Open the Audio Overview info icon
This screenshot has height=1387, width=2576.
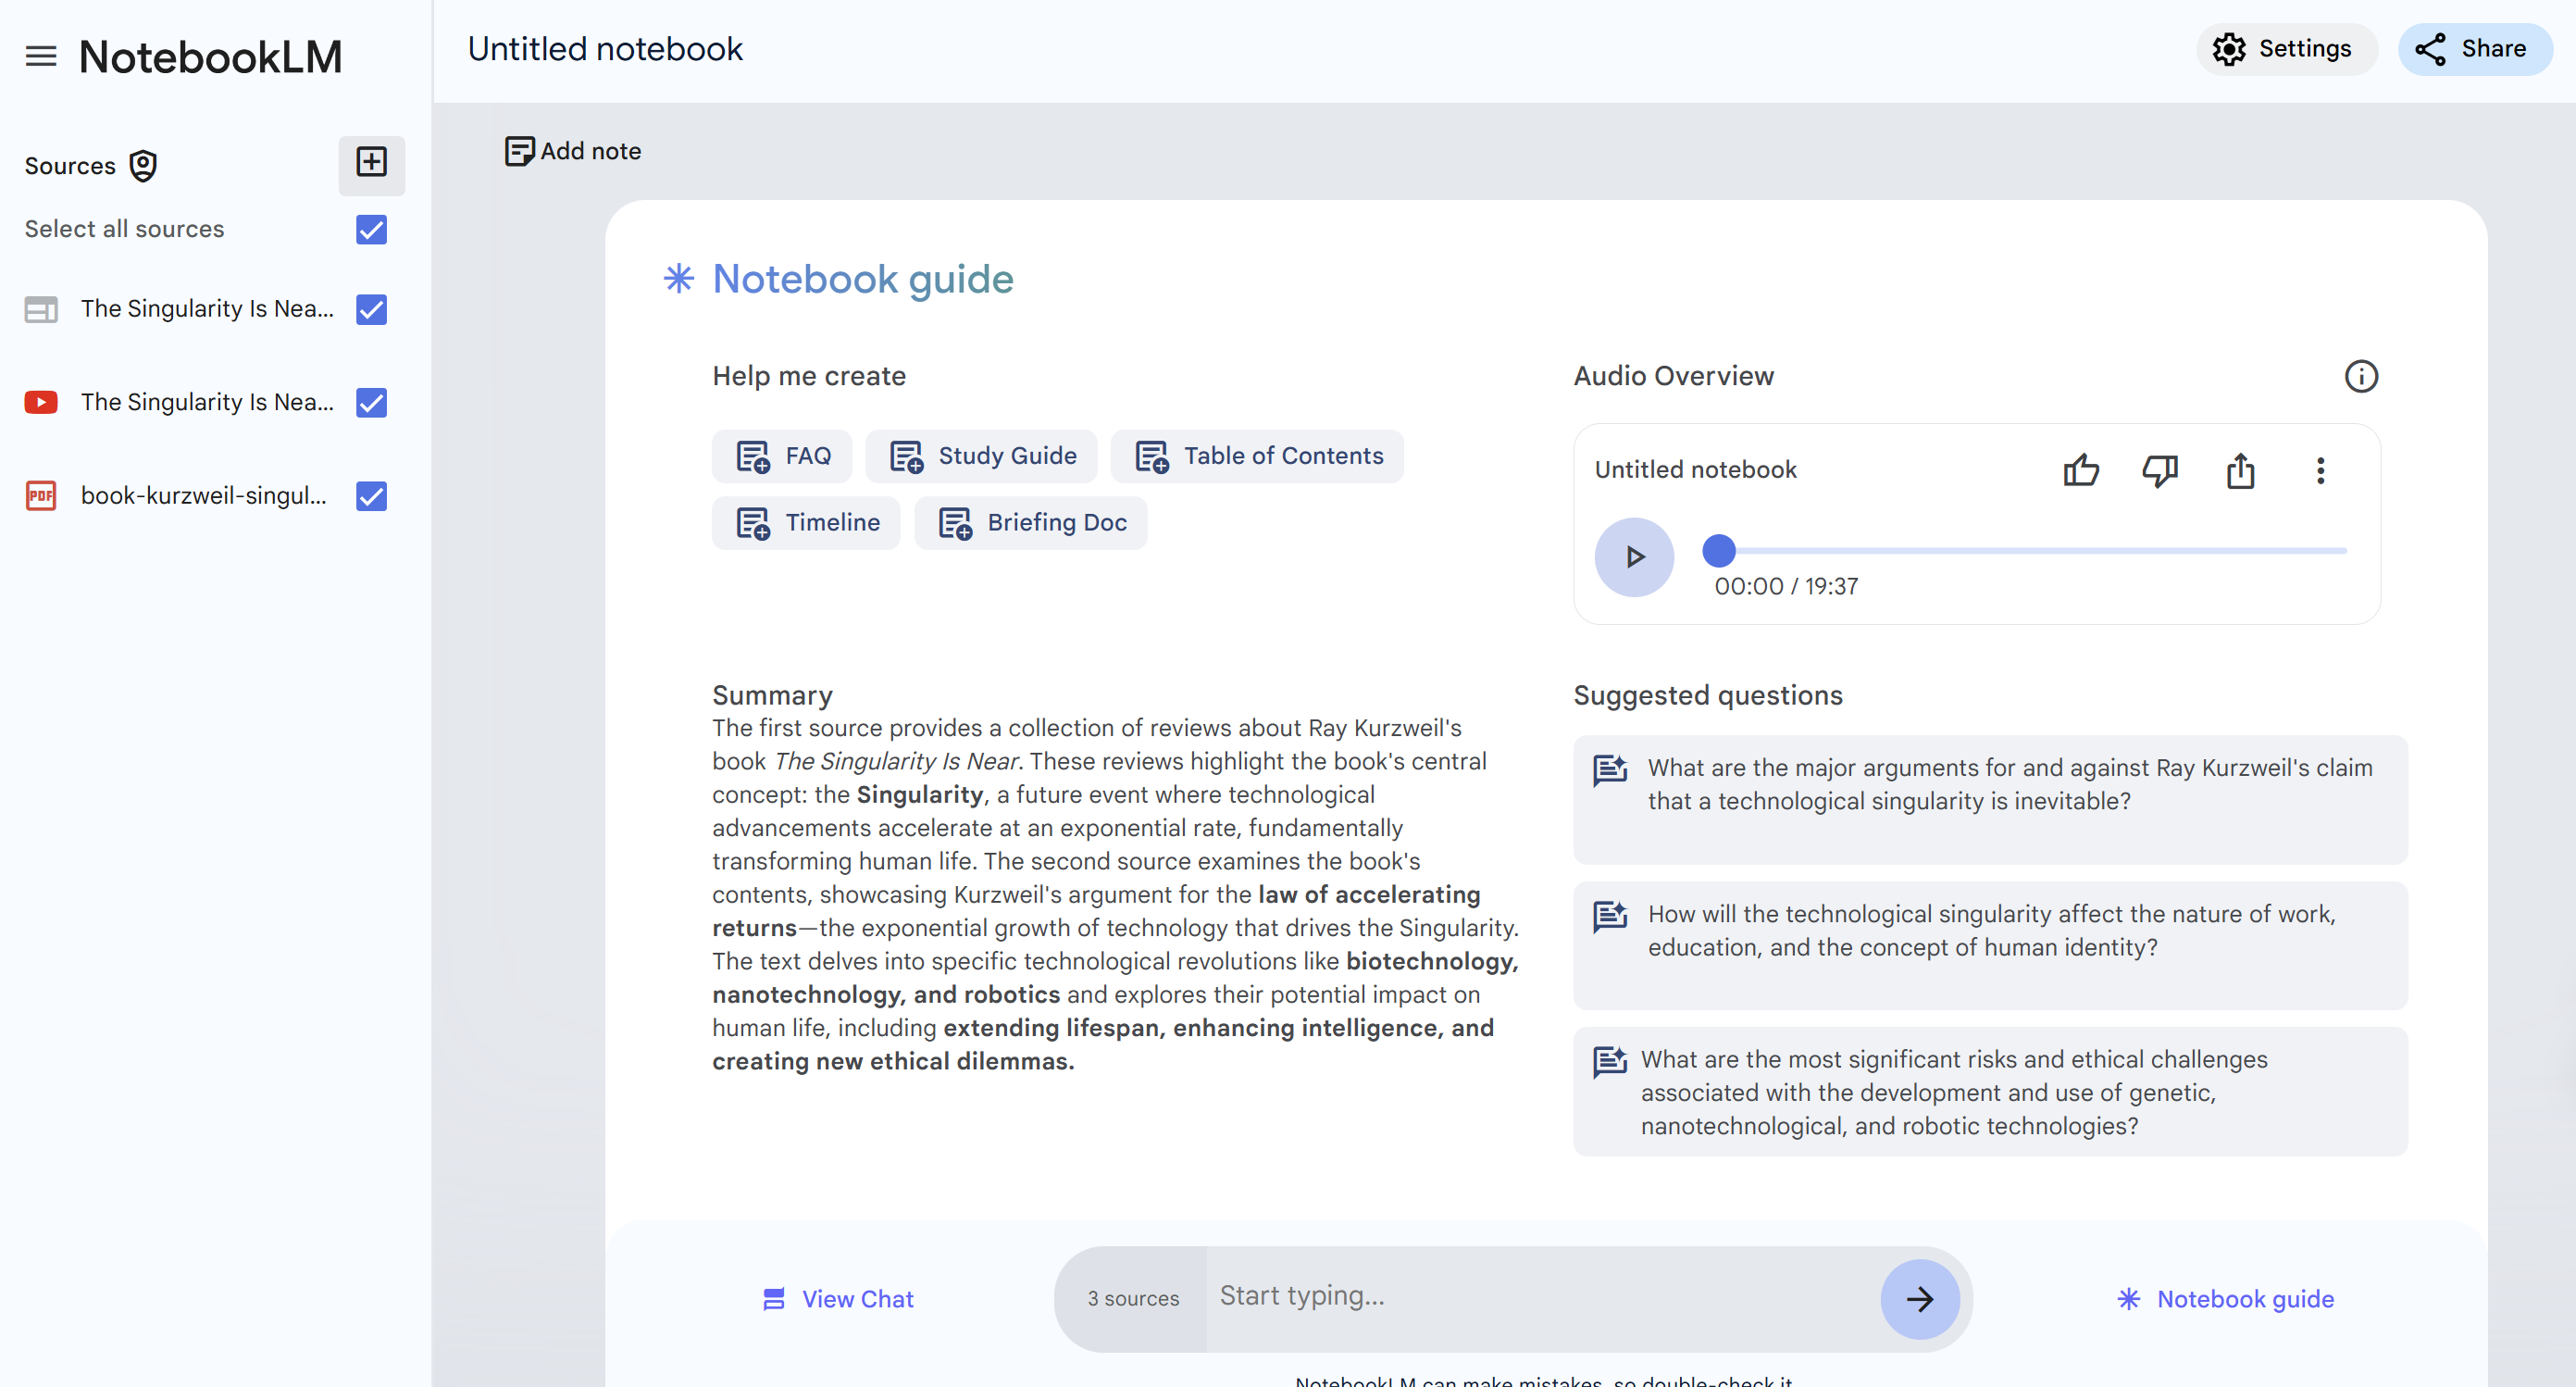click(x=2360, y=377)
